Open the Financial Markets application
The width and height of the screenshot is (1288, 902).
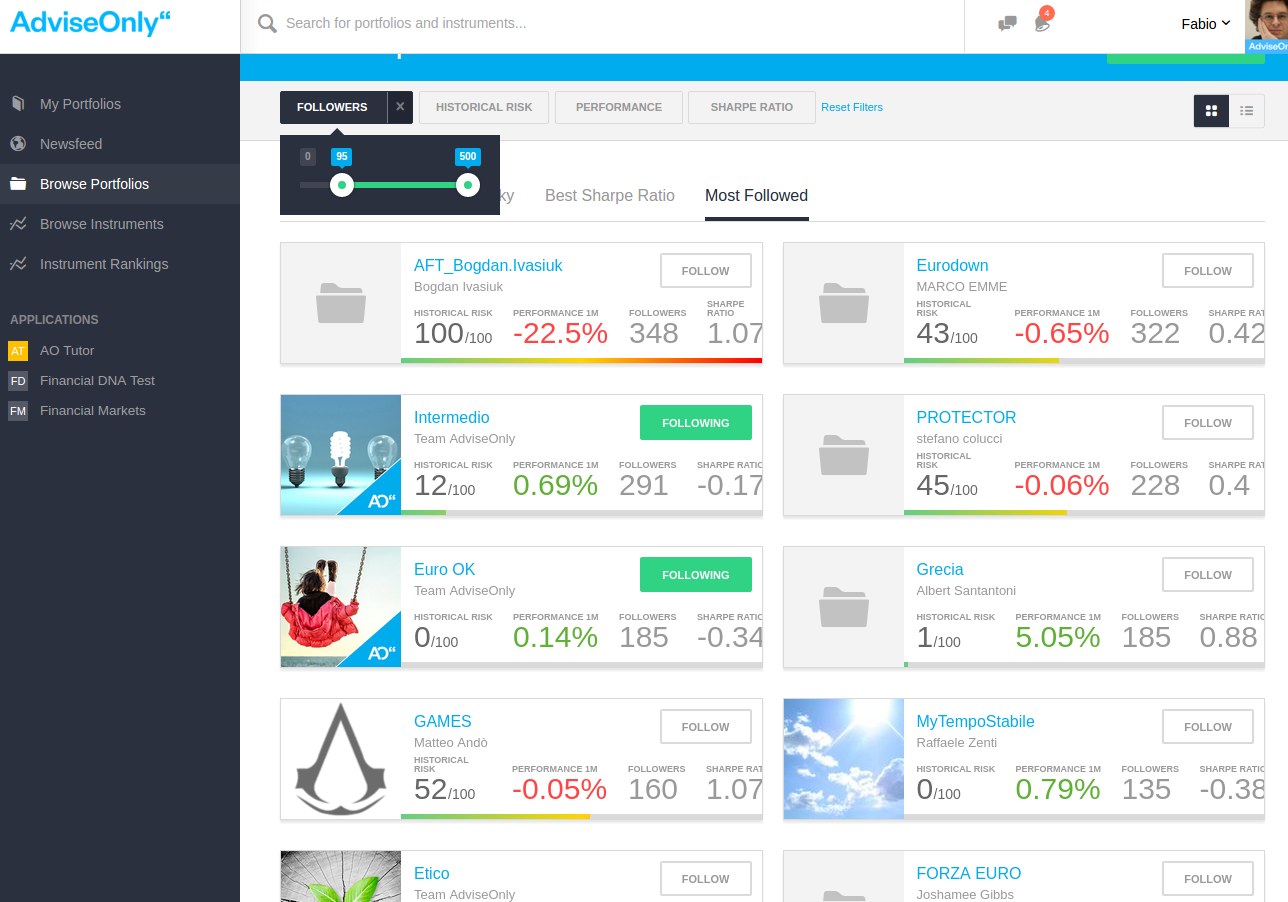92,411
